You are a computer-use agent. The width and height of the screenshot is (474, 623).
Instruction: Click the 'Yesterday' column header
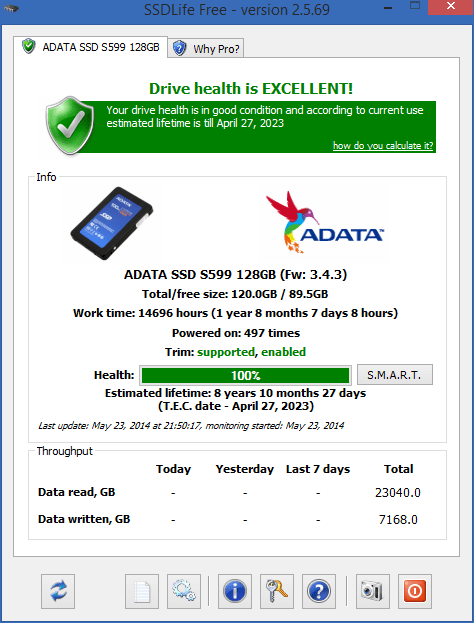[245, 469]
